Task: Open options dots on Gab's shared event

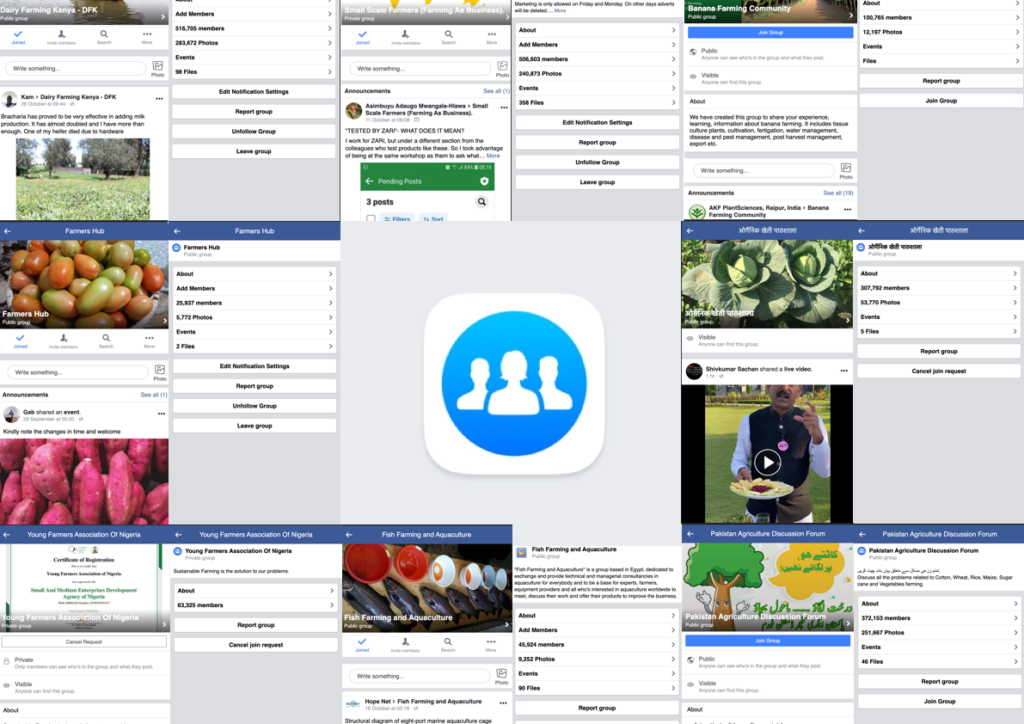Action: [161, 414]
